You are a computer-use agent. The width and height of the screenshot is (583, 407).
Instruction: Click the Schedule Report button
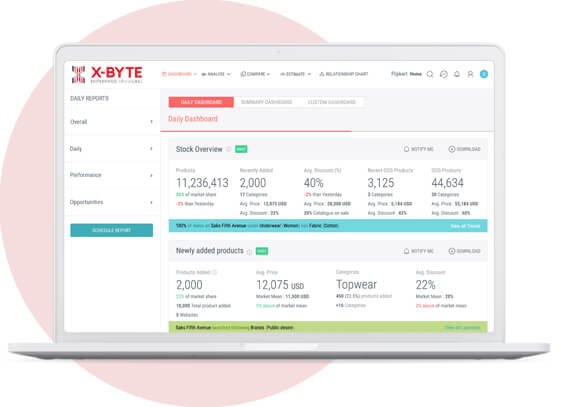coord(112,230)
